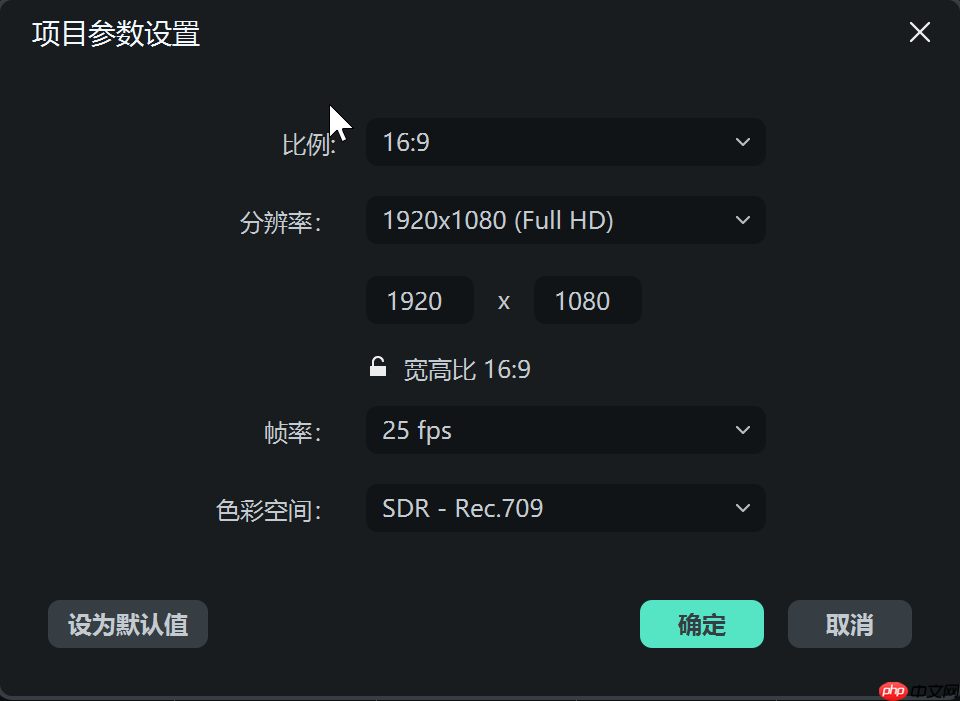
Task: Open the 分辨率 resolution dropdown
Action: [x=565, y=220]
